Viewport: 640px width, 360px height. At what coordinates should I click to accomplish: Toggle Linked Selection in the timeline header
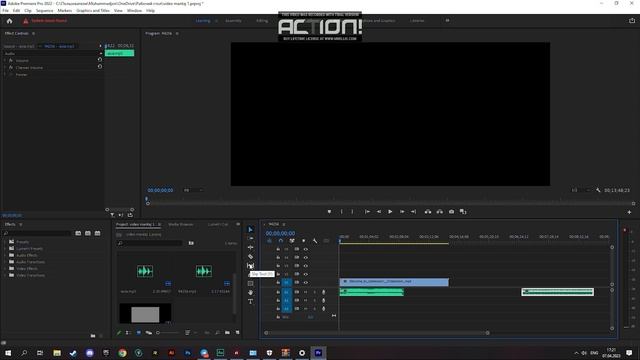[x=292, y=241]
